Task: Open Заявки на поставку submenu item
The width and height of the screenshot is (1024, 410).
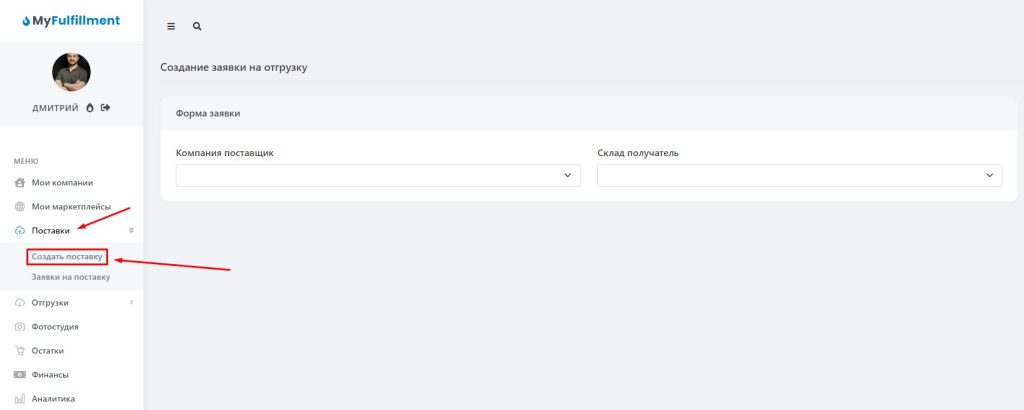Action: (70, 277)
